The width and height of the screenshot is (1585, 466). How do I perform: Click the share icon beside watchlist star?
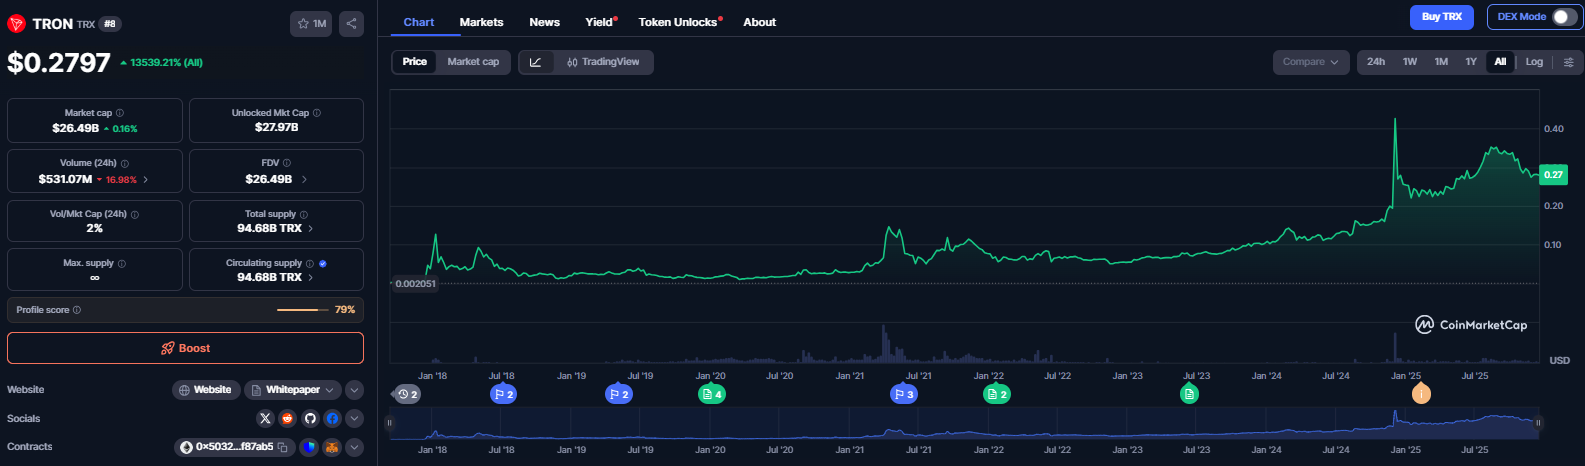click(x=351, y=23)
